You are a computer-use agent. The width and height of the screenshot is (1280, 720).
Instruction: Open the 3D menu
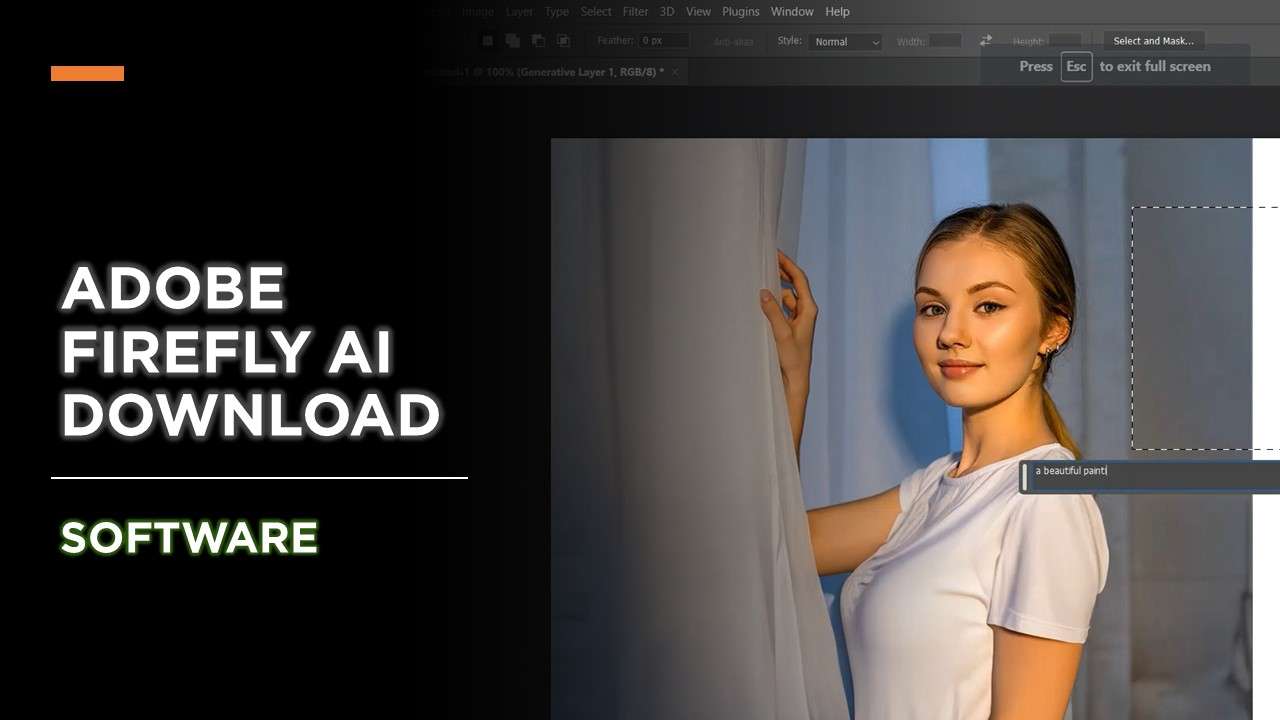click(x=667, y=12)
